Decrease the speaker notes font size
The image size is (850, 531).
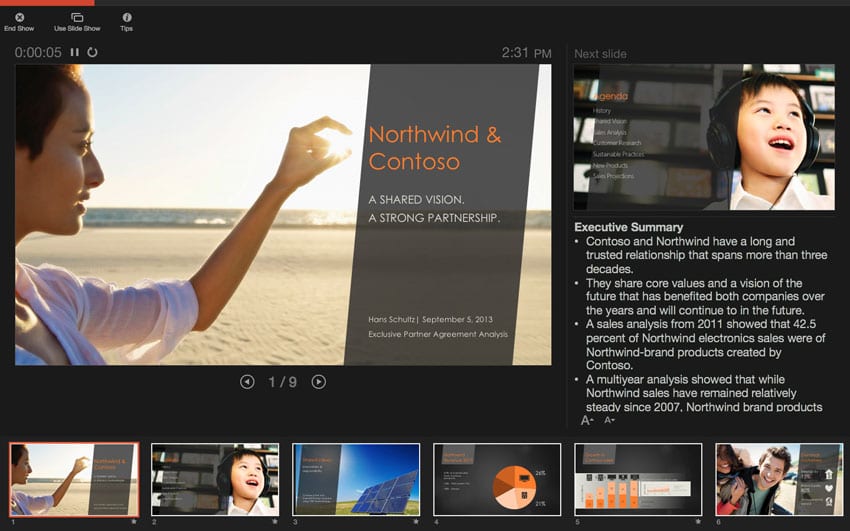coord(609,421)
